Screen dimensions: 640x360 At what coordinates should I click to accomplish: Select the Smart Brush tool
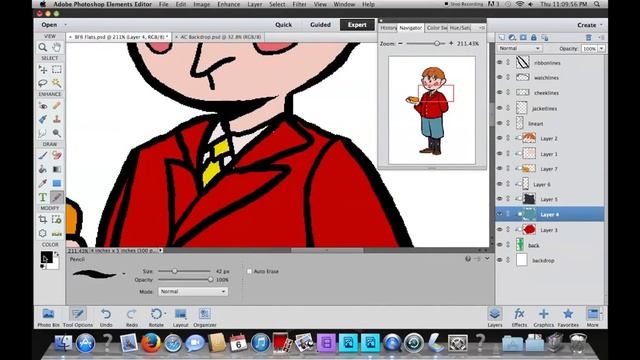click(x=42, y=119)
